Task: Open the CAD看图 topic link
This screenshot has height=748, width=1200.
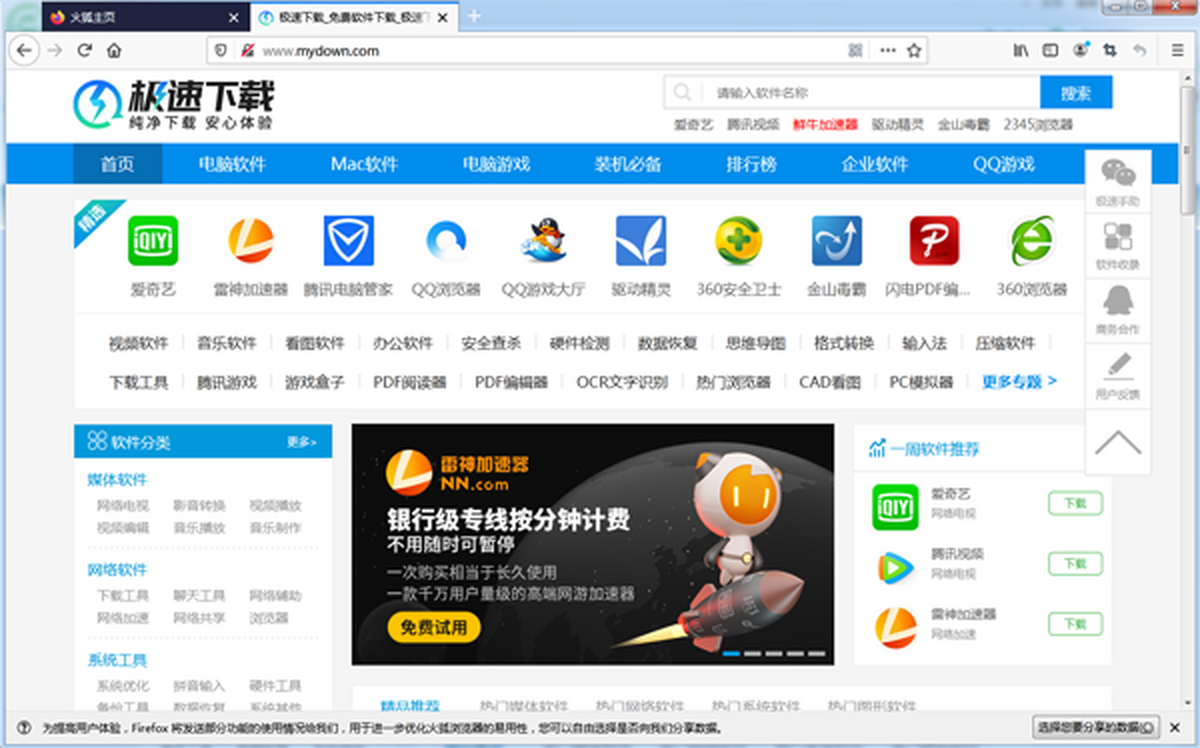Action: point(830,381)
